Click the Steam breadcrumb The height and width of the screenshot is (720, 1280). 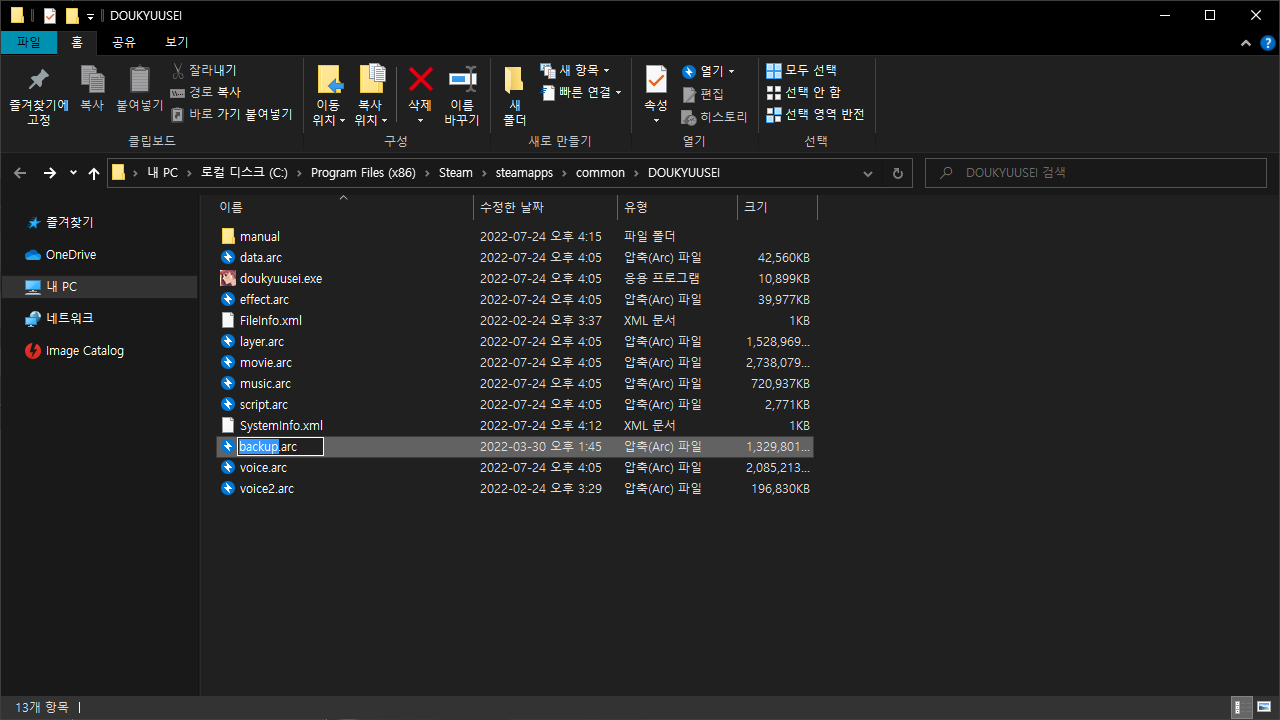(x=456, y=173)
